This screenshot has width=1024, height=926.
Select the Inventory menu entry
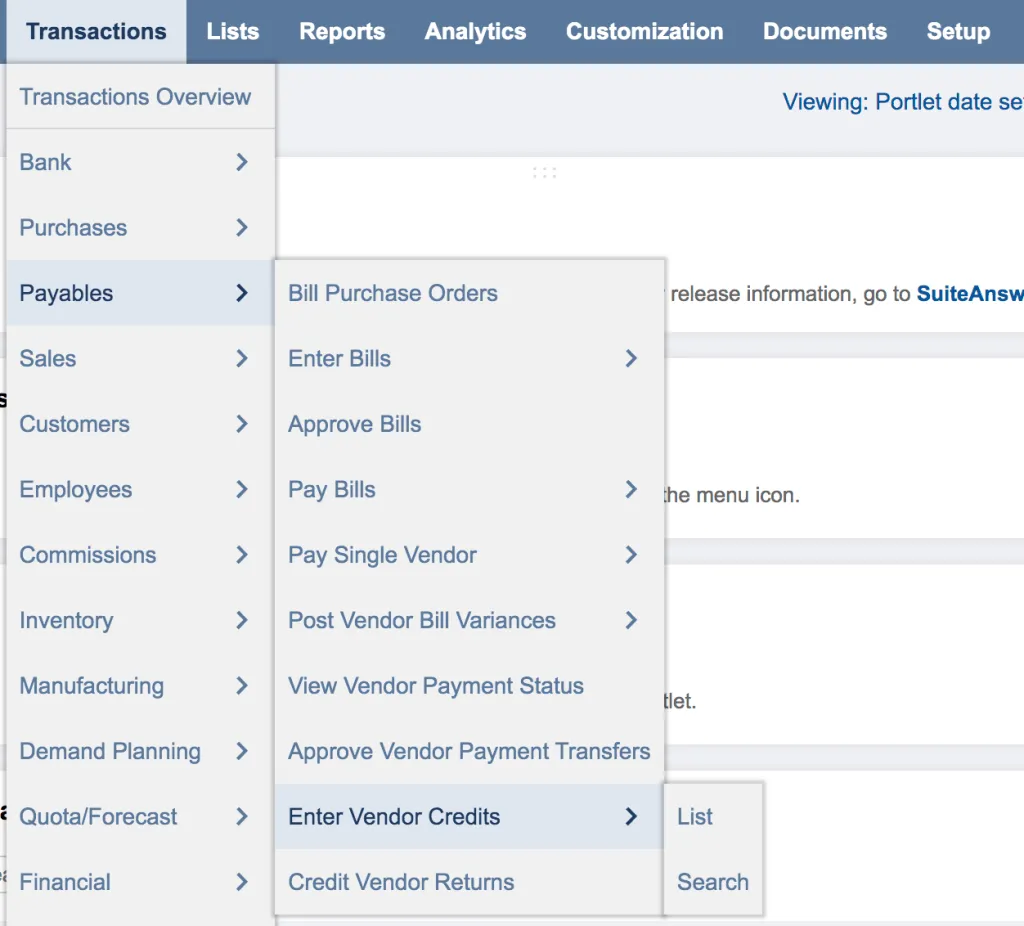click(140, 620)
